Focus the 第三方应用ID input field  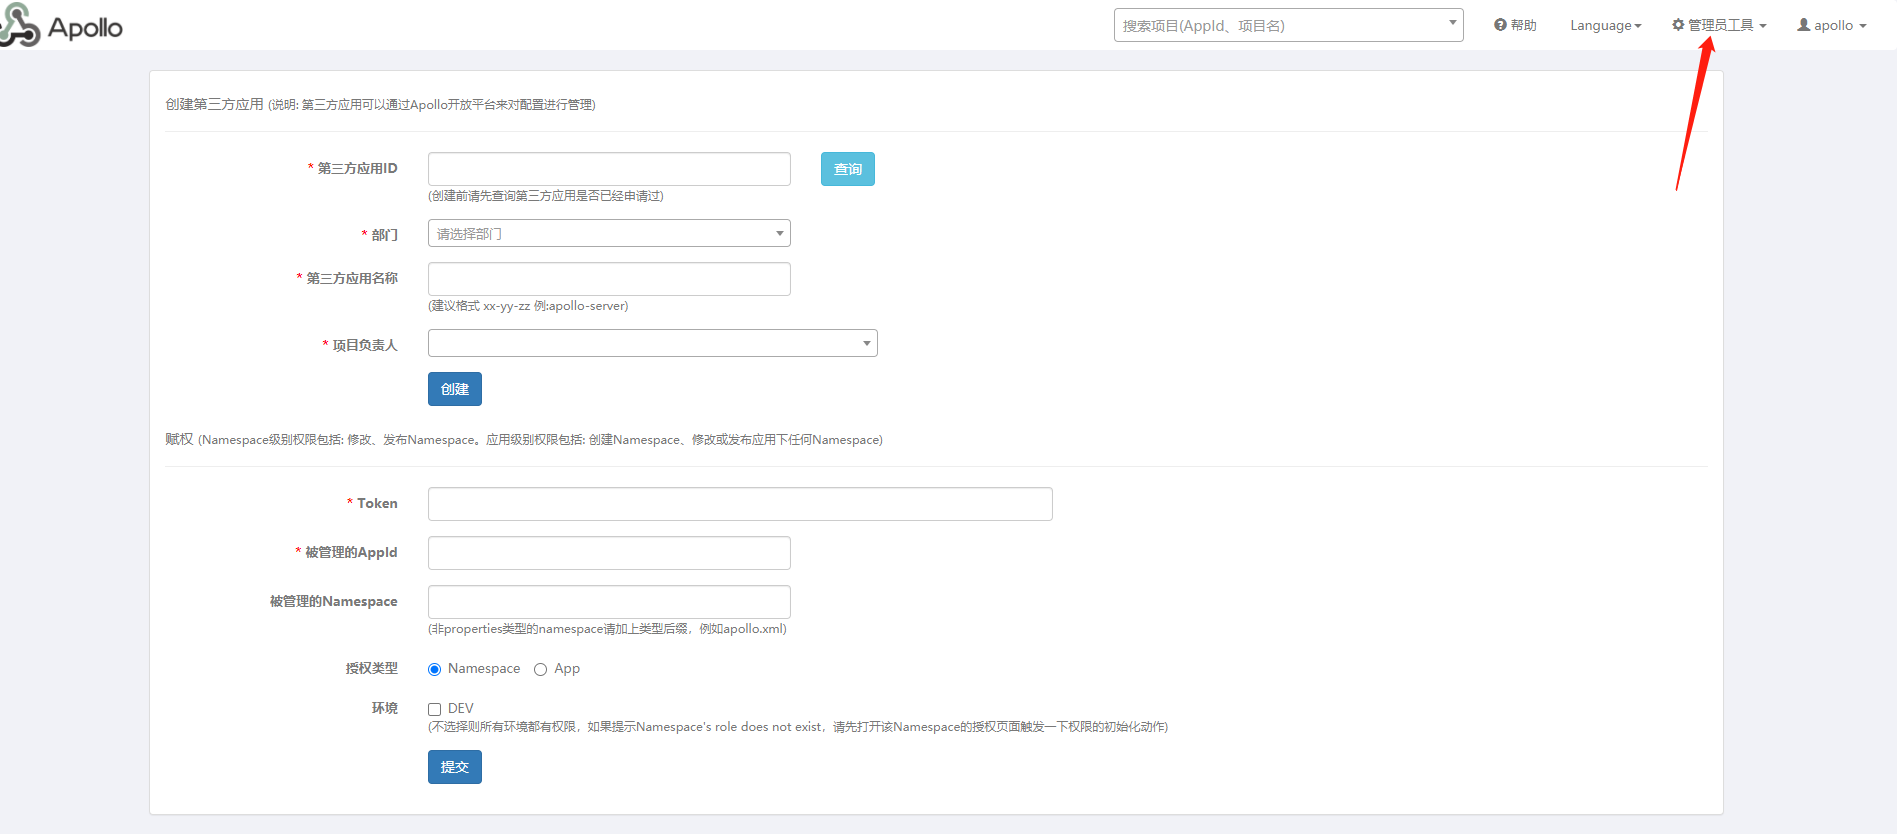pyautogui.click(x=609, y=169)
